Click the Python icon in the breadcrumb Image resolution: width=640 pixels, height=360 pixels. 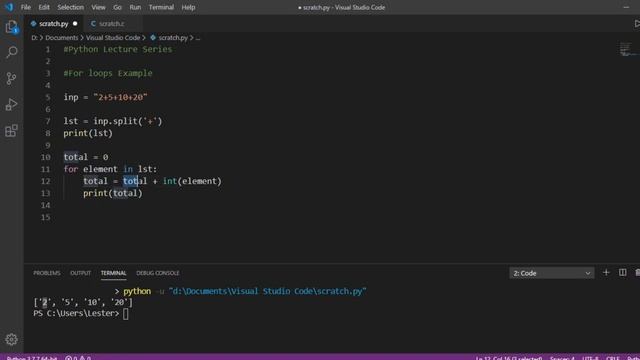click(x=153, y=38)
